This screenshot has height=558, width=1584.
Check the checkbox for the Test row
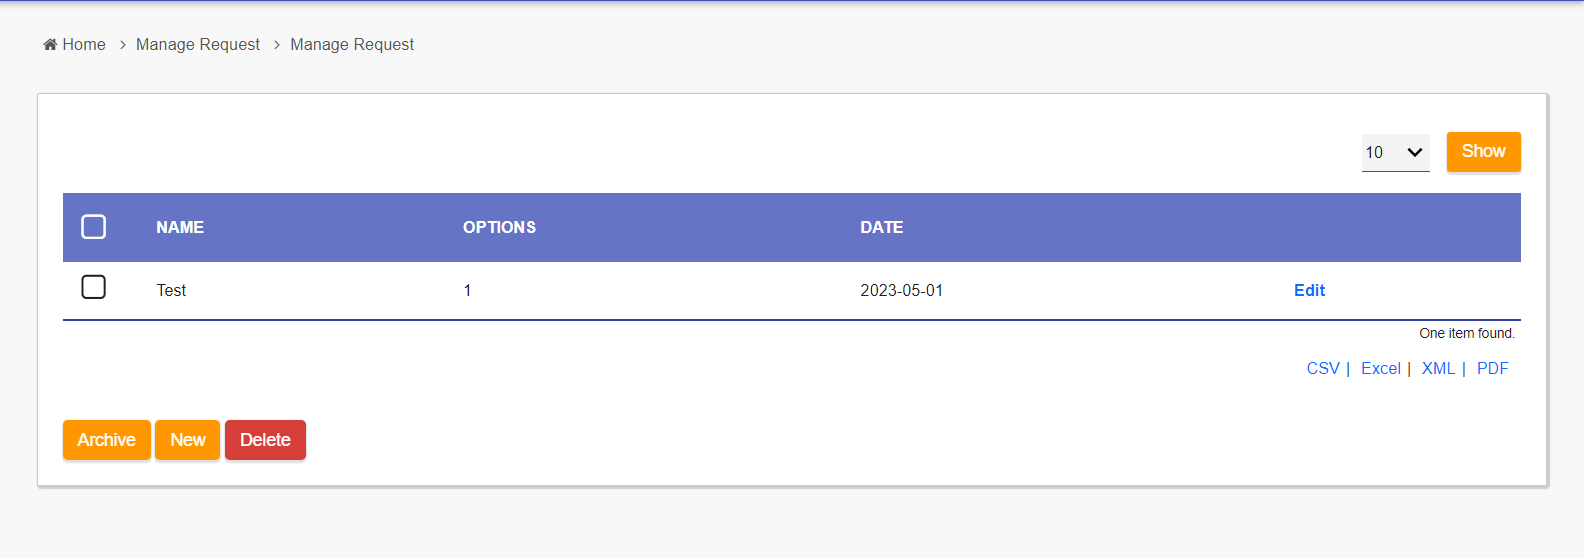pos(94,288)
